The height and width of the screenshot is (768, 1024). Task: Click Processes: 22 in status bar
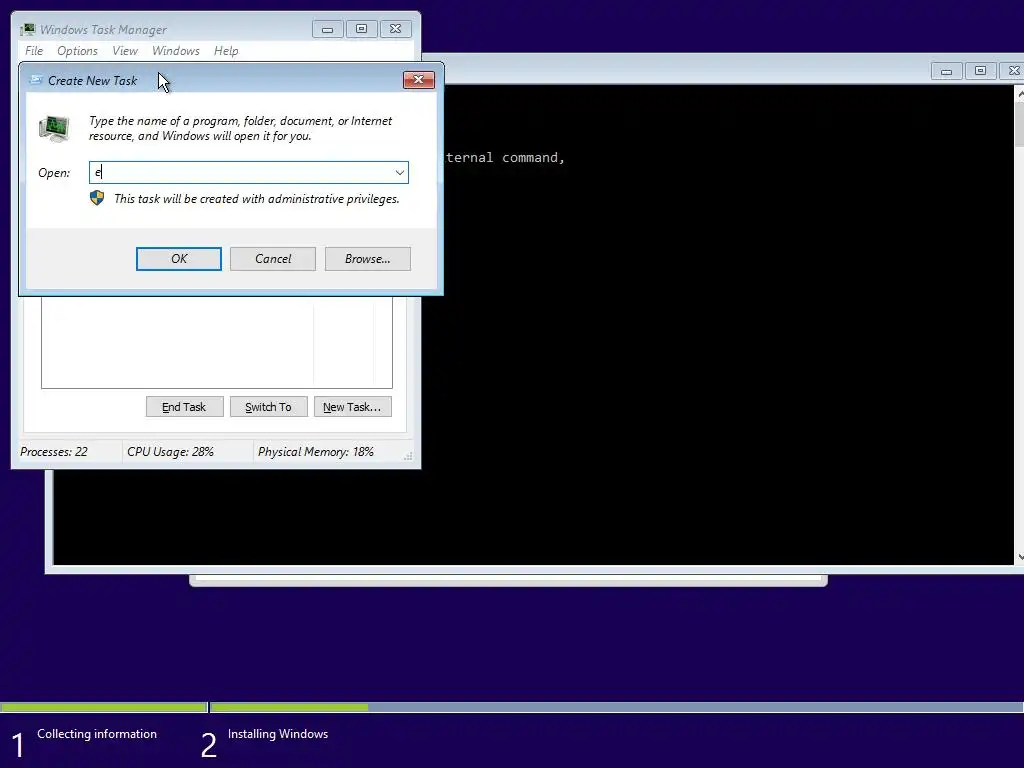[x=54, y=452]
